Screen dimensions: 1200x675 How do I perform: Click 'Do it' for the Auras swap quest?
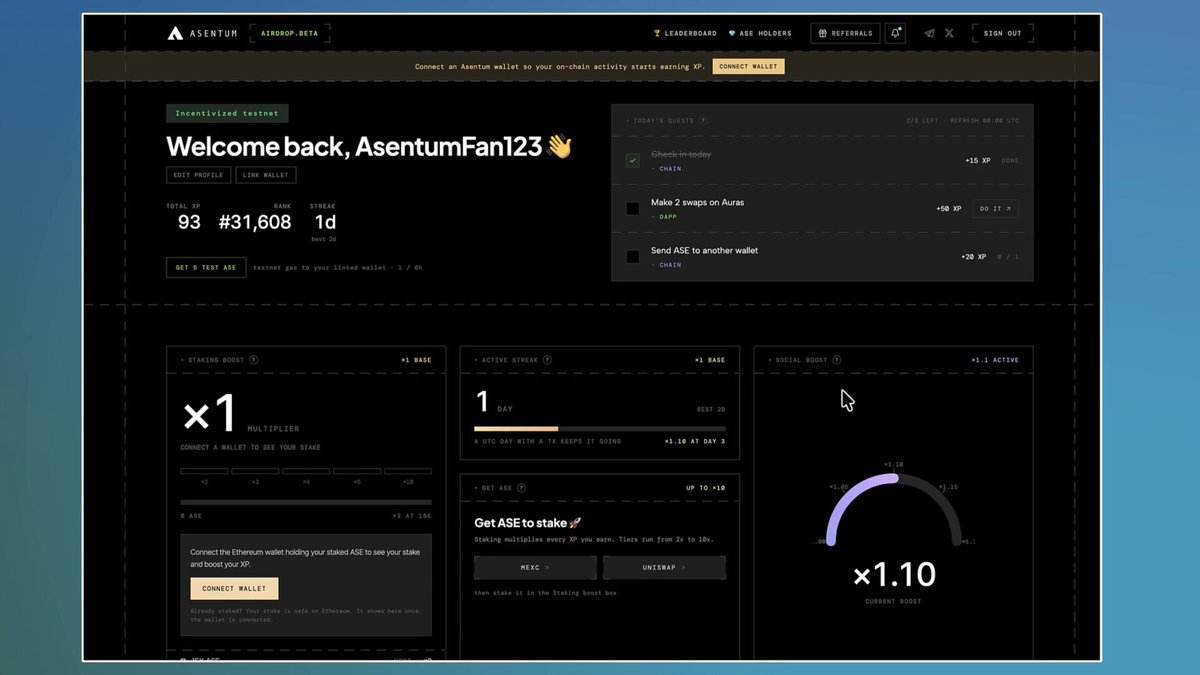click(x=996, y=209)
